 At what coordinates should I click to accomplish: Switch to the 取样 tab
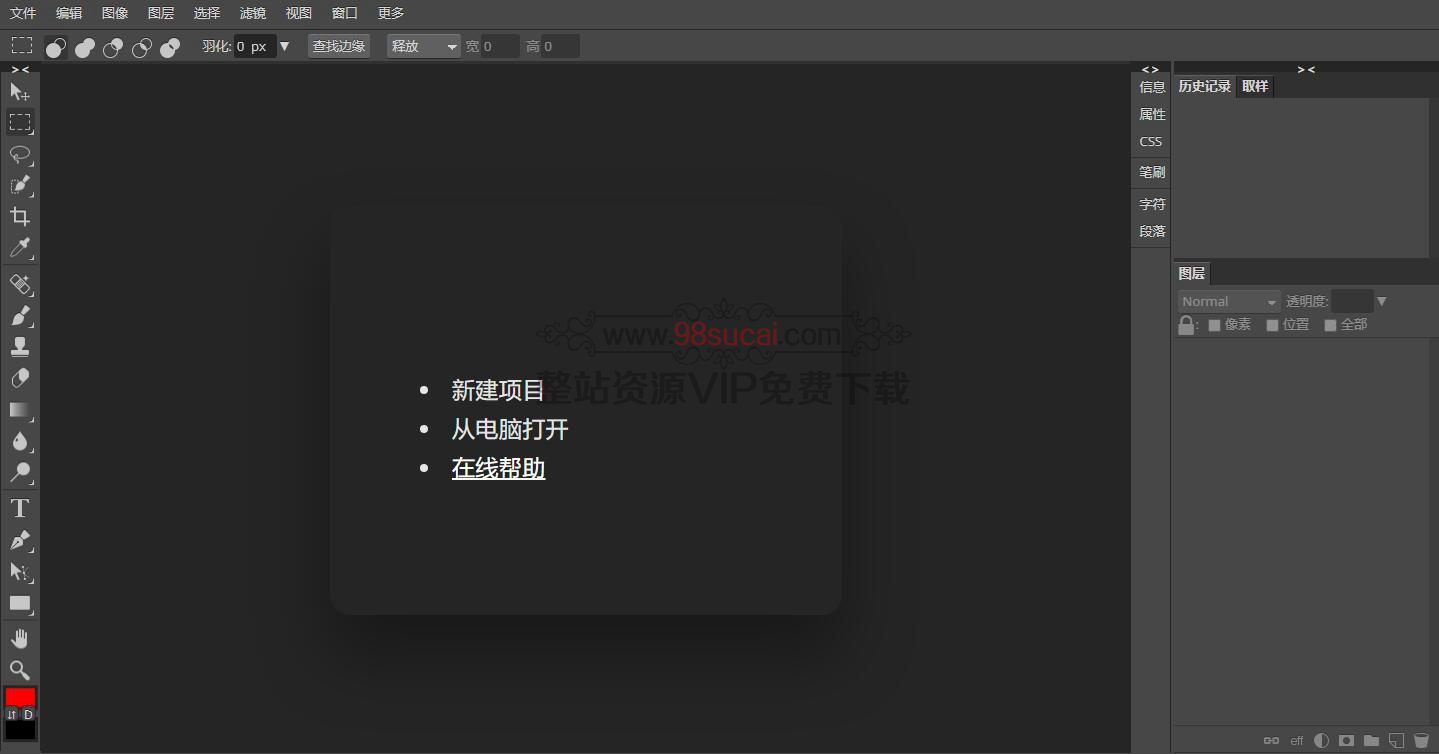coord(1254,86)
